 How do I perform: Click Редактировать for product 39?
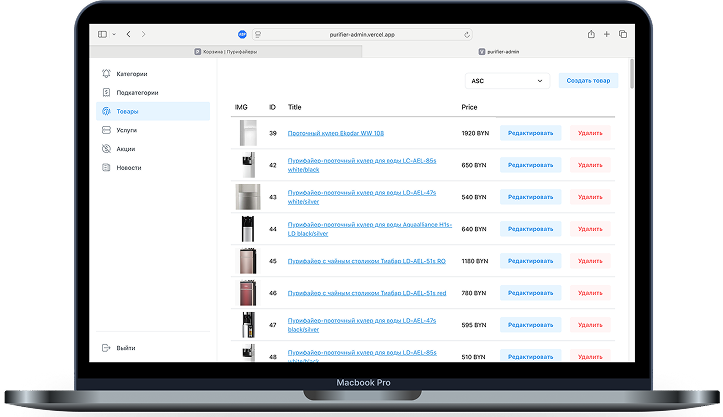click(x=530, y=133)
